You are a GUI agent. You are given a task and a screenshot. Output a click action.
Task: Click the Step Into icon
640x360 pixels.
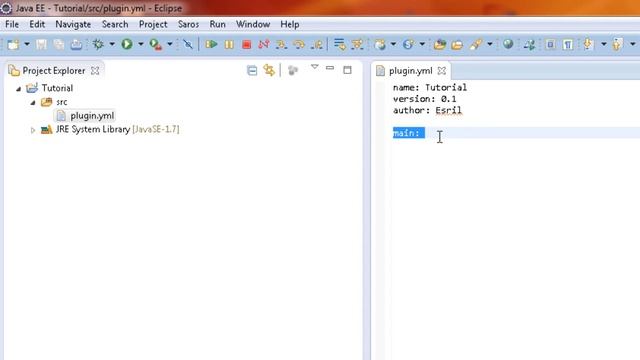coord(281,44)
